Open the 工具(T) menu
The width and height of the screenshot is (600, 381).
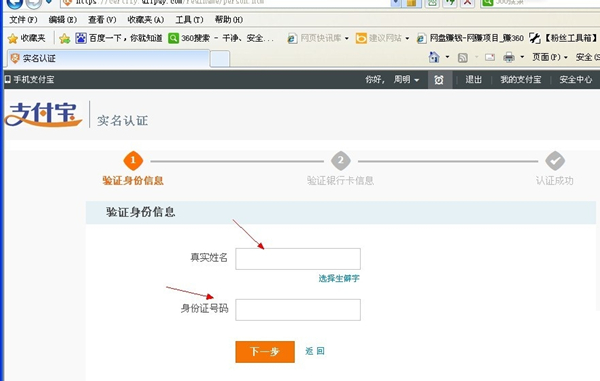click(x=189, y=20)
